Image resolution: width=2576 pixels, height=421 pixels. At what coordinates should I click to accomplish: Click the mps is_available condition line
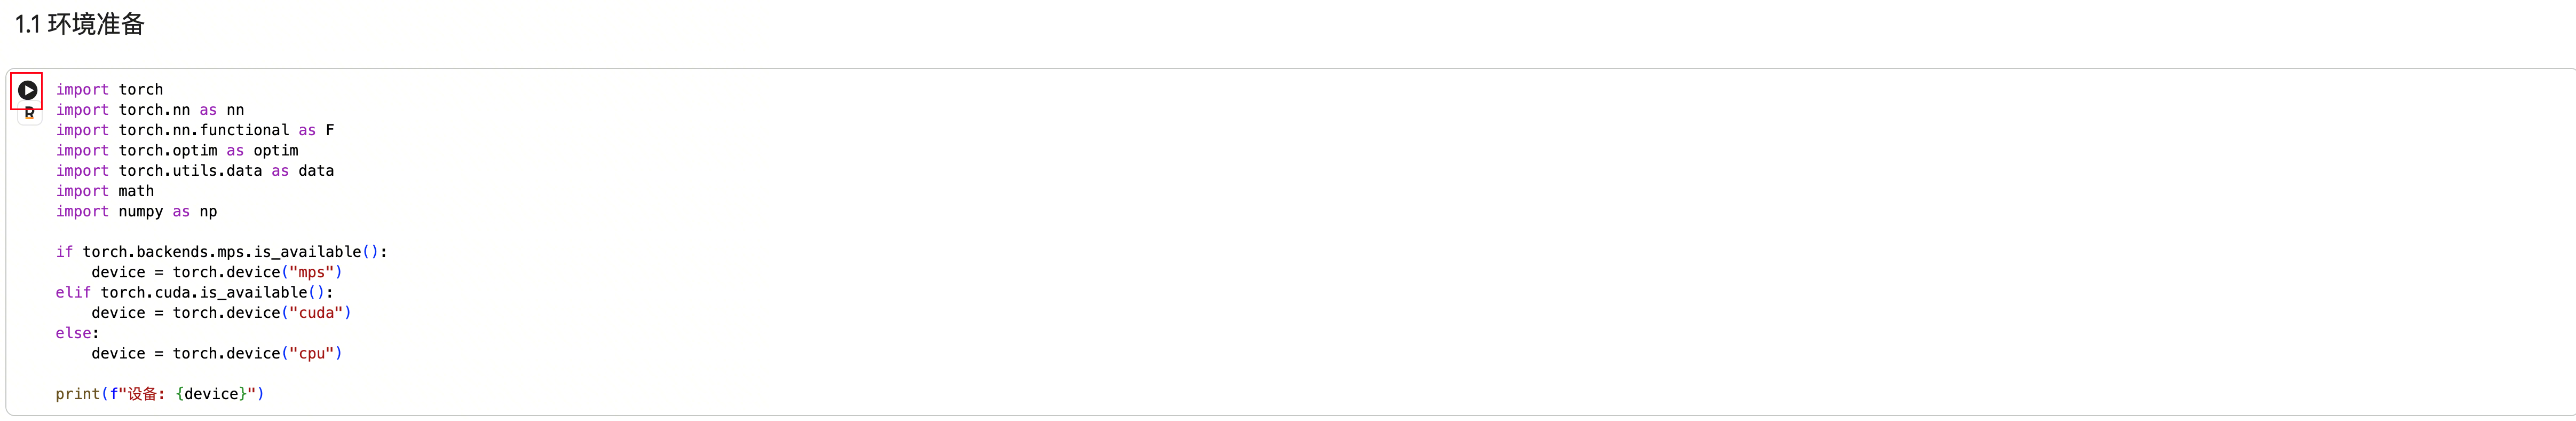(x=221, y=252)
